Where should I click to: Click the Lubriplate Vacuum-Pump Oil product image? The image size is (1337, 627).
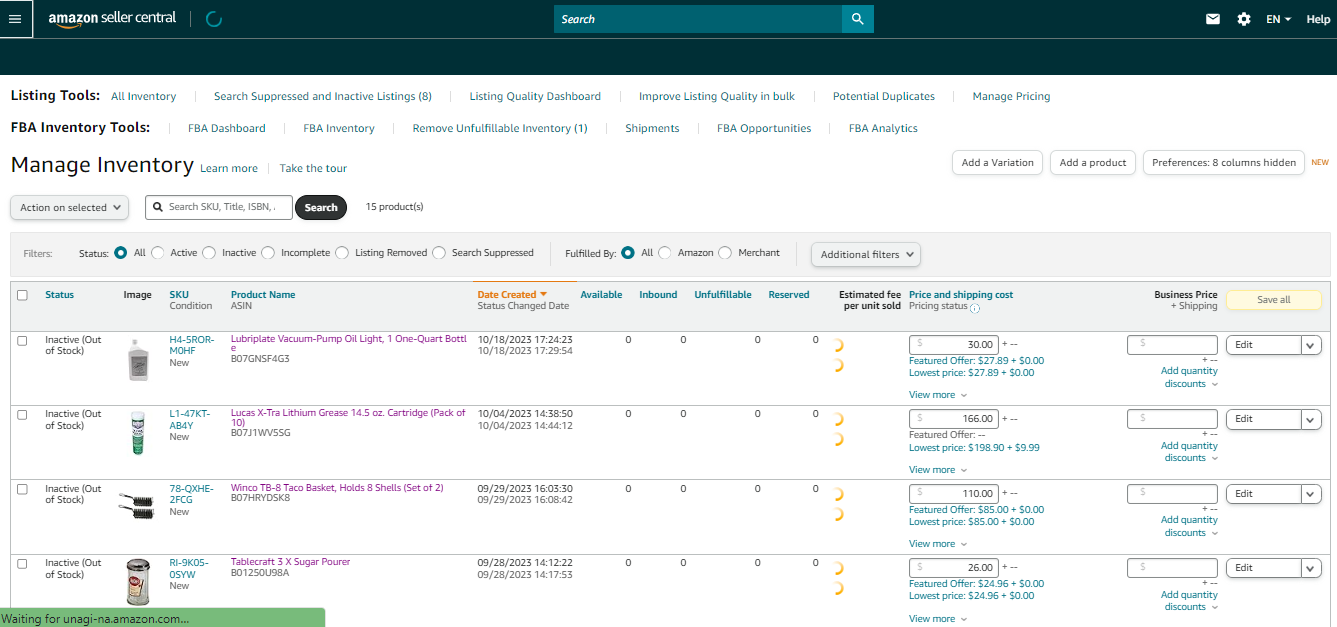(138, 360)
